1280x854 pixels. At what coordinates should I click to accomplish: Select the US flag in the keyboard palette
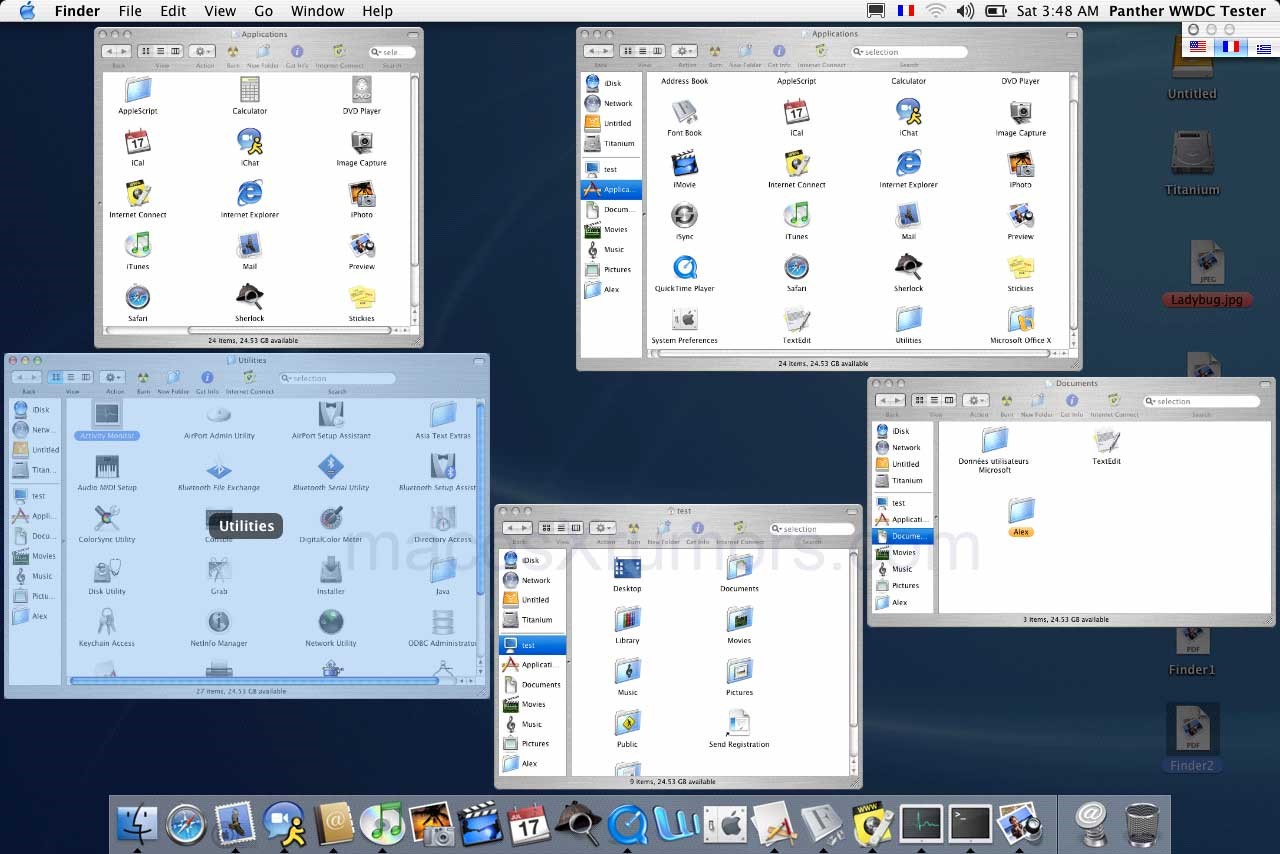tap(1197, 47)
